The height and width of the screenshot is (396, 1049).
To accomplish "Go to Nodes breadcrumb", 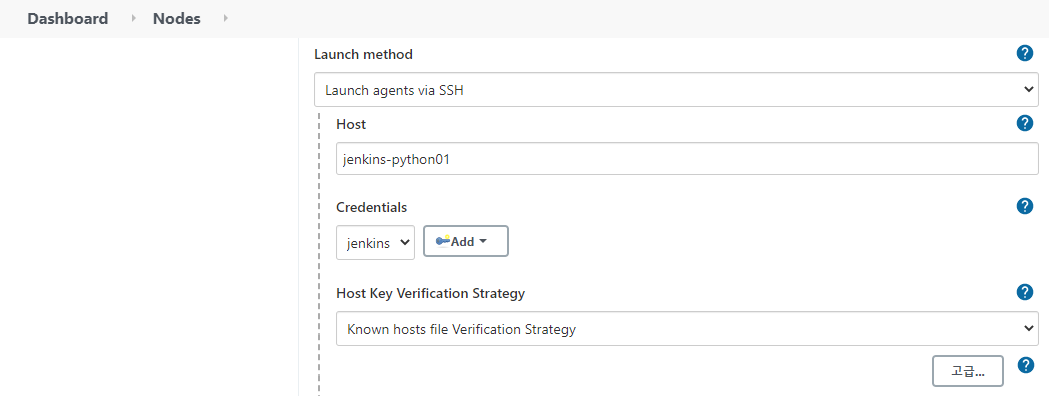I will coord(177,19).
